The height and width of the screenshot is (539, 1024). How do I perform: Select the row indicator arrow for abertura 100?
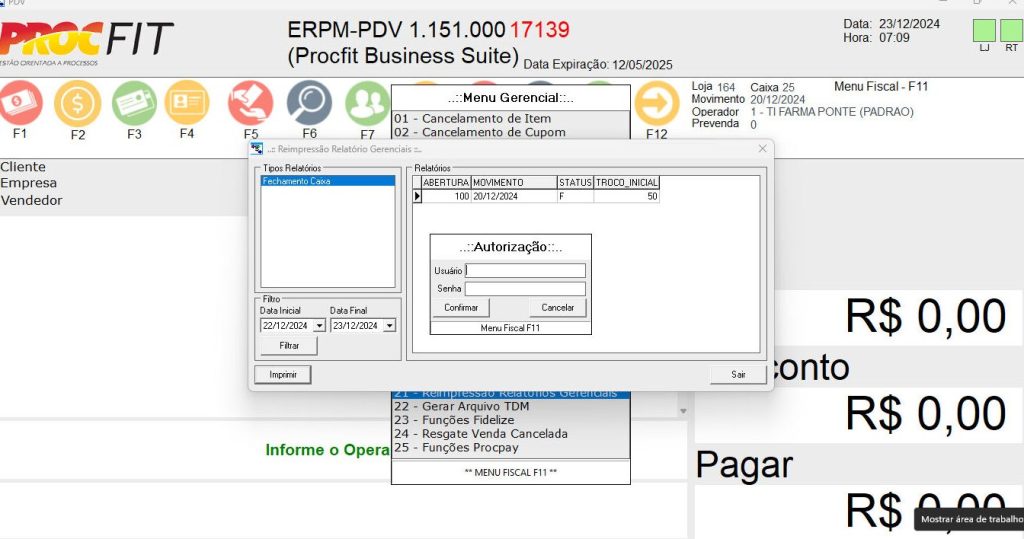coord(417,196)
